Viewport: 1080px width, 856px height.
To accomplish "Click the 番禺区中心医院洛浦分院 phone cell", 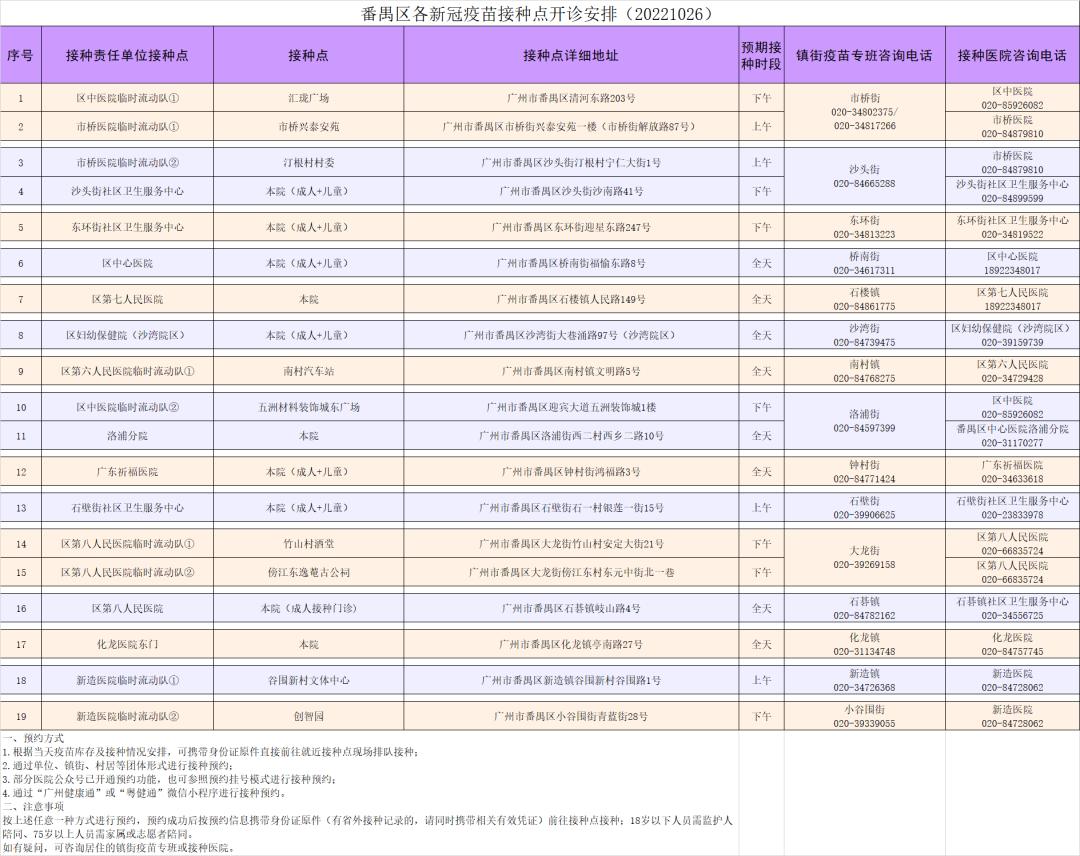I will coord(1012,436).
